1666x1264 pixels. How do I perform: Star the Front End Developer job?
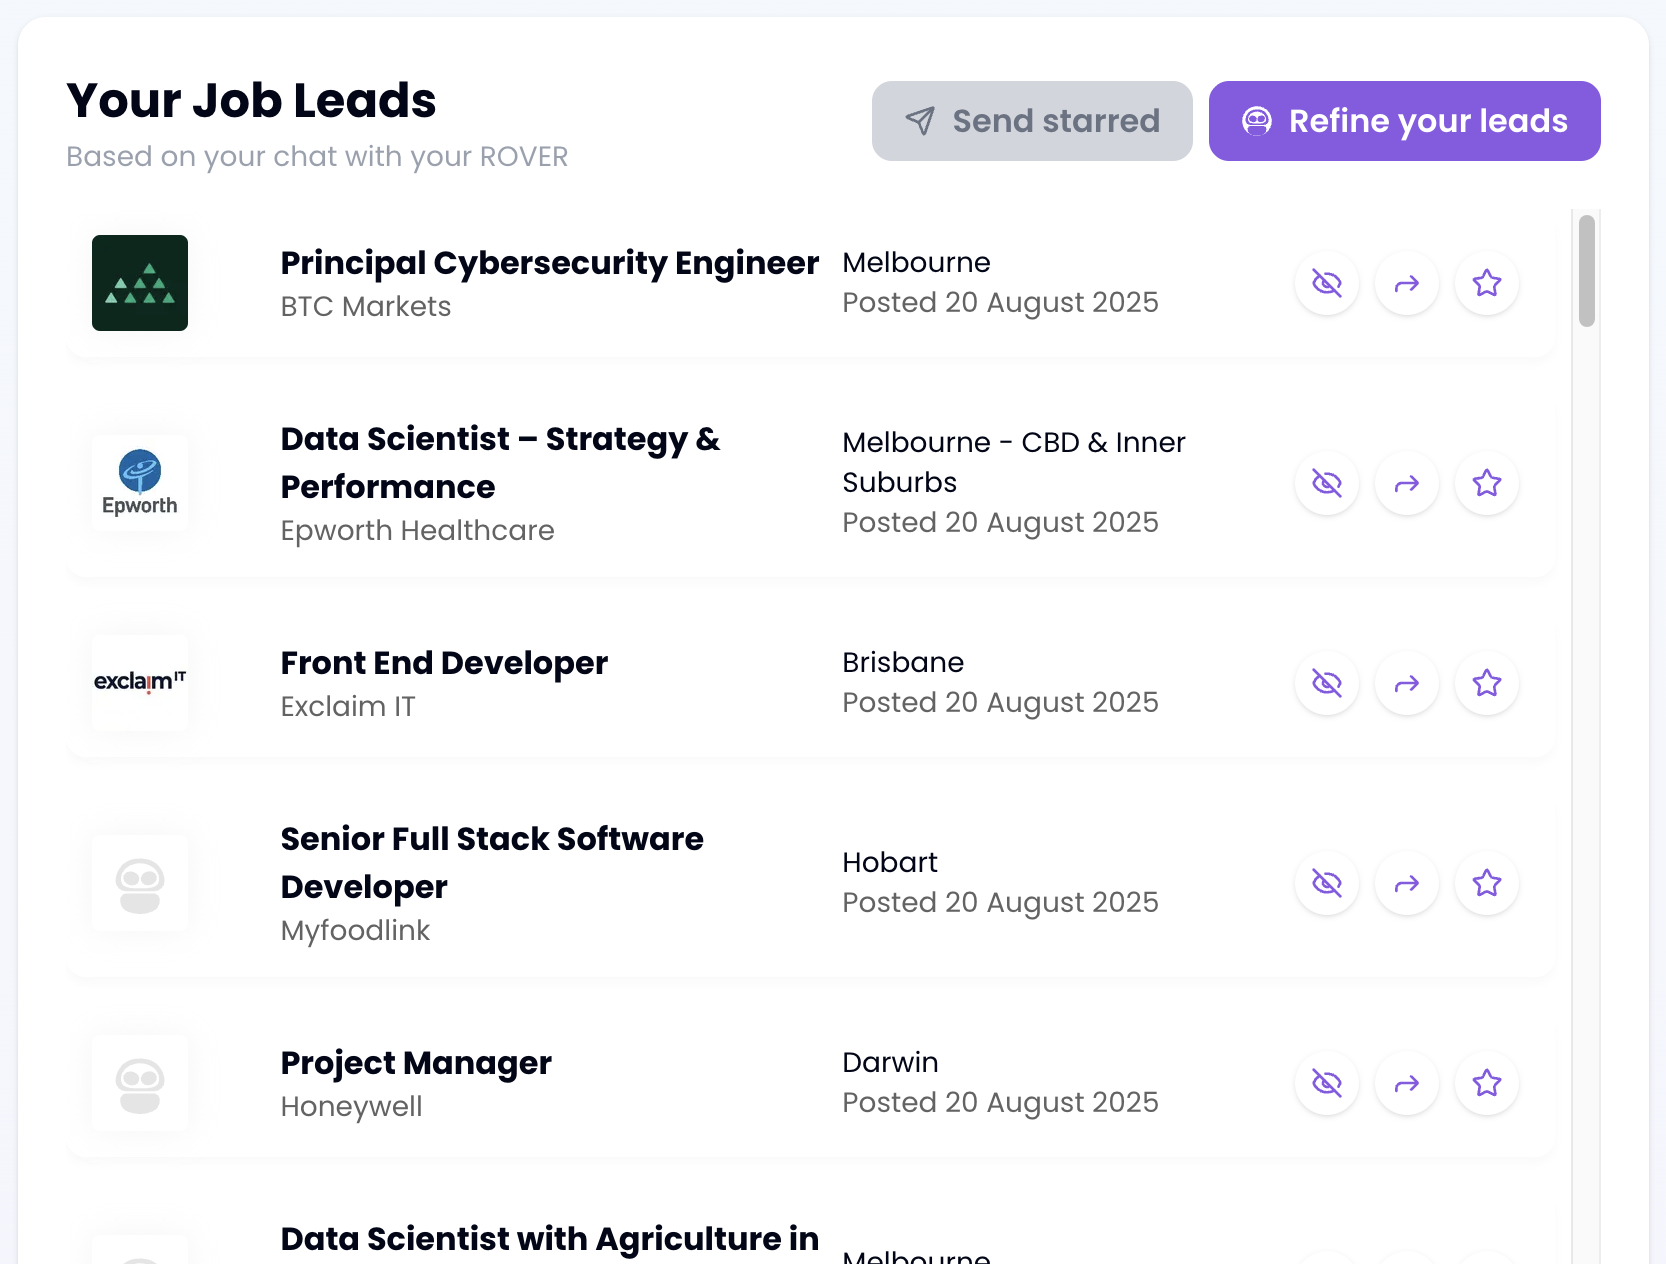coord(1486,683)
